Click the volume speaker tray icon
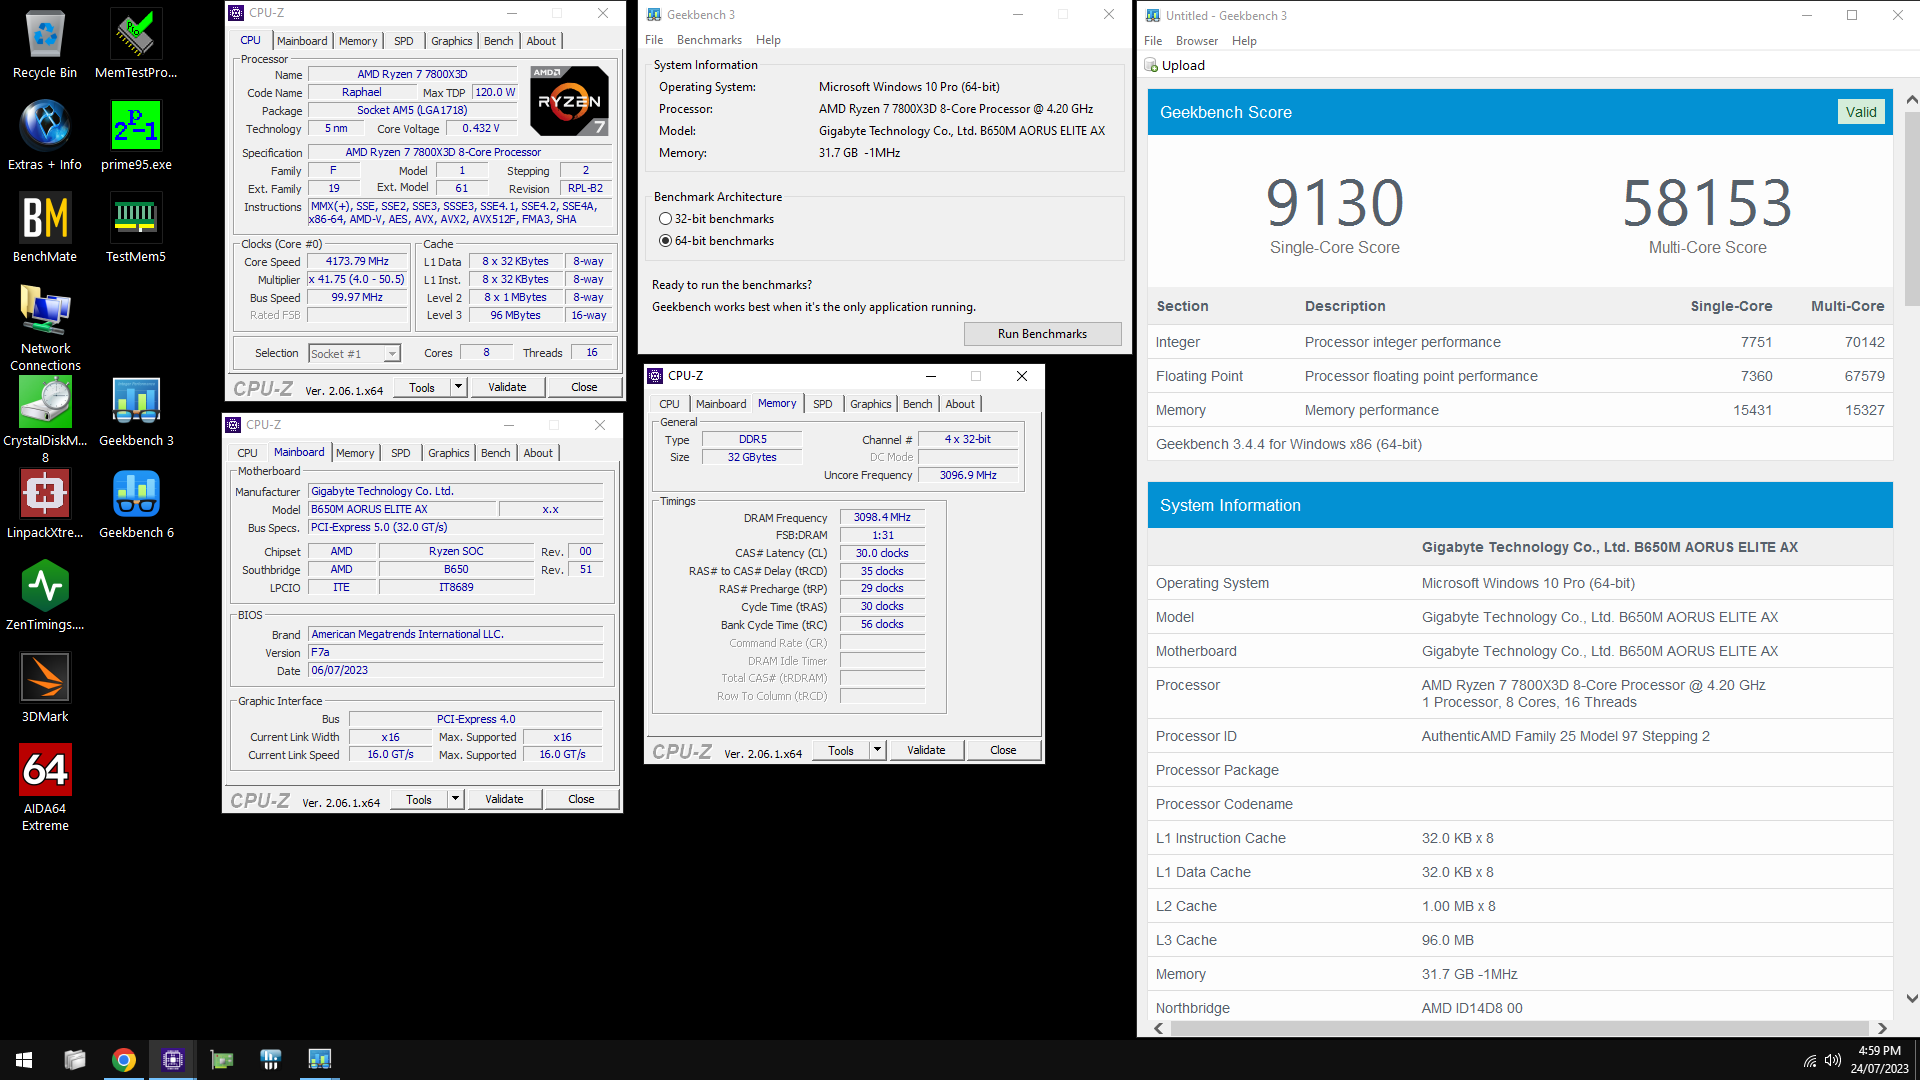The height and width of the screenshot is (1080, 1920). [1833, 1060]
